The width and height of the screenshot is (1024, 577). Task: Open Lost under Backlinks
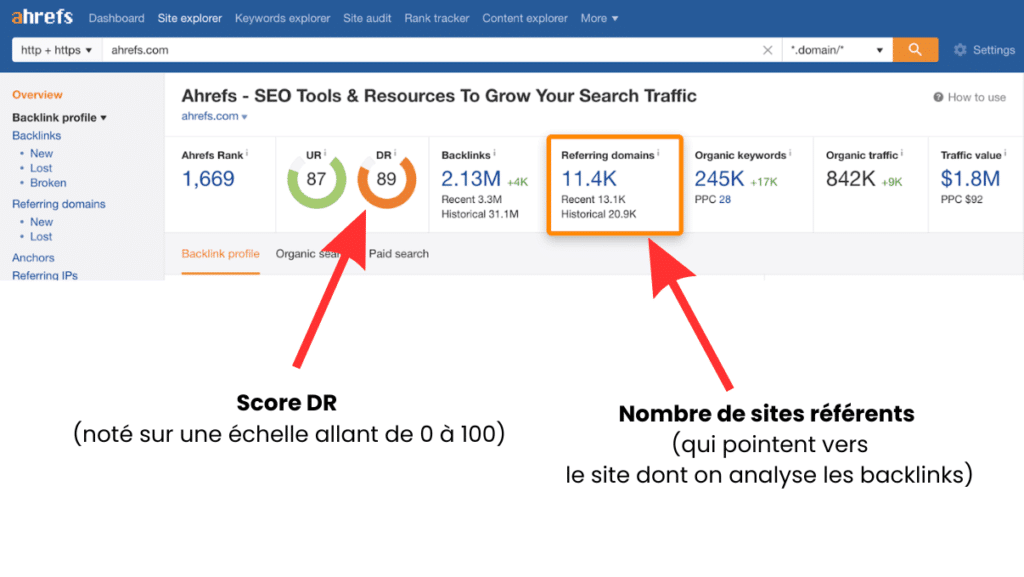pos(40,168)
